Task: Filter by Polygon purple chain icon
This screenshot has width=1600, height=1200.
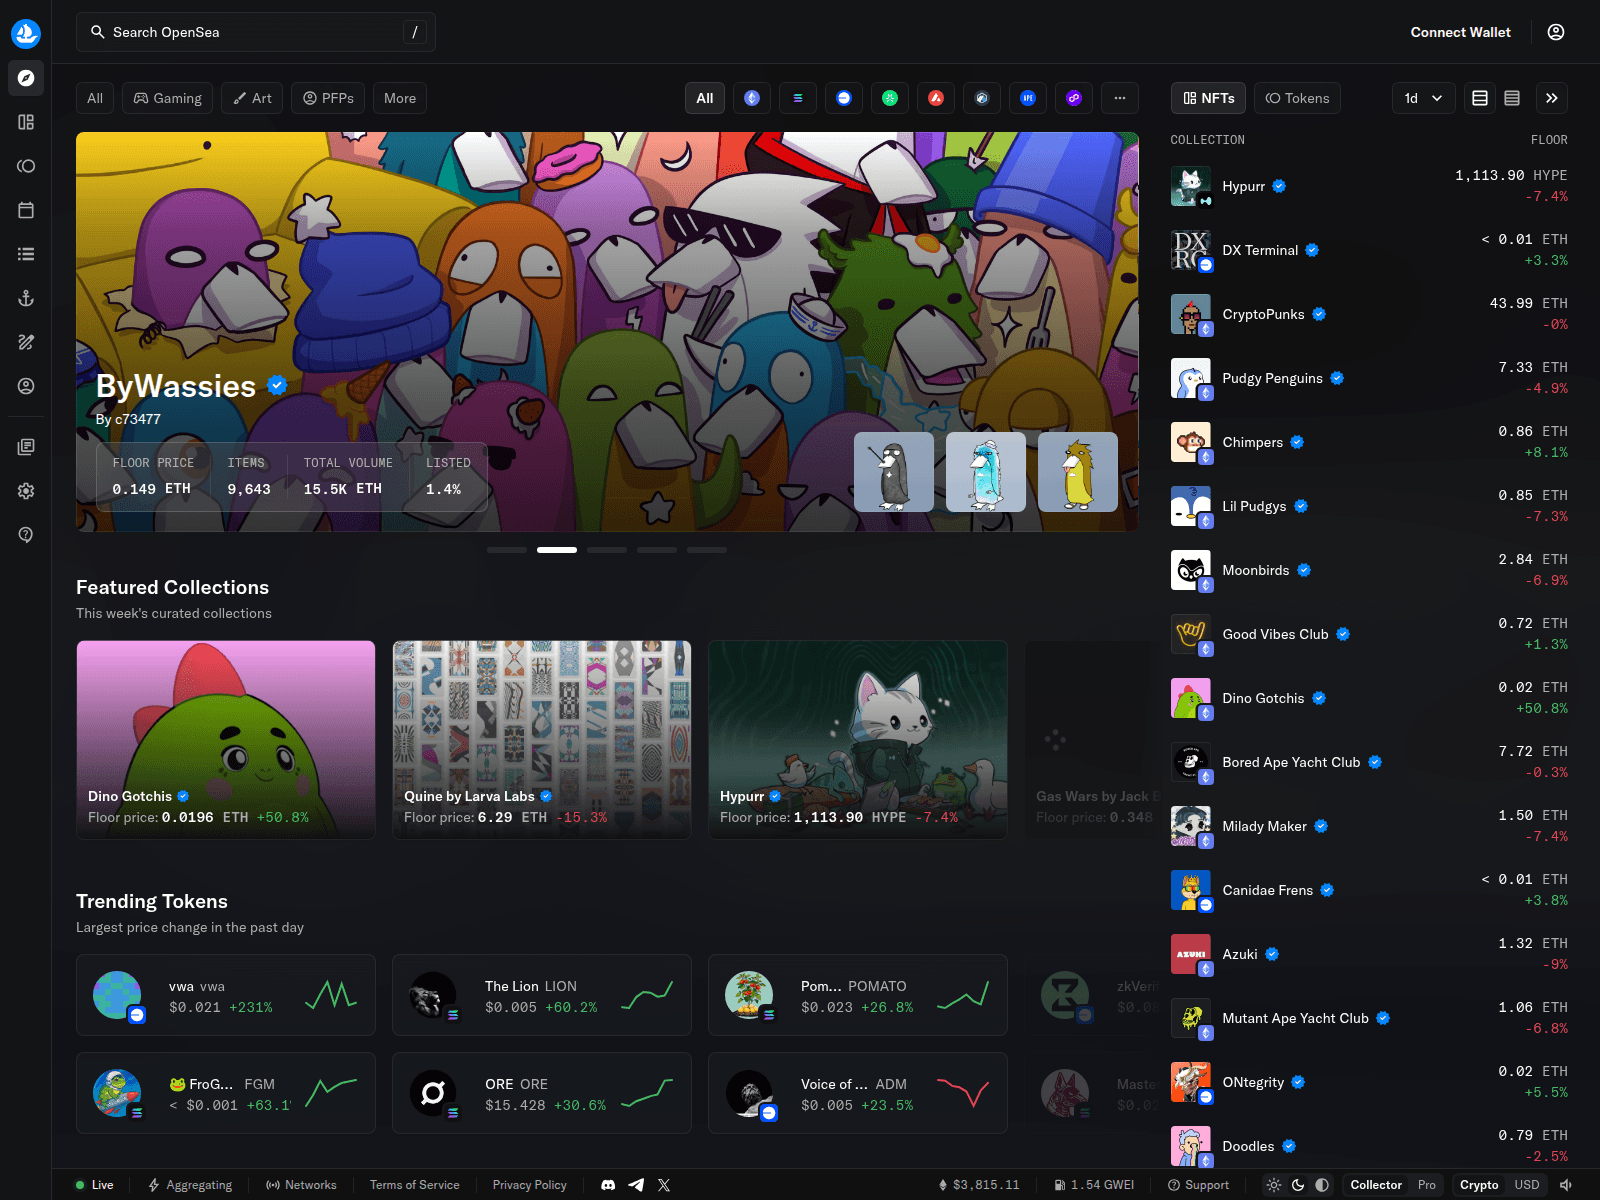Action: click(1074, 98)
